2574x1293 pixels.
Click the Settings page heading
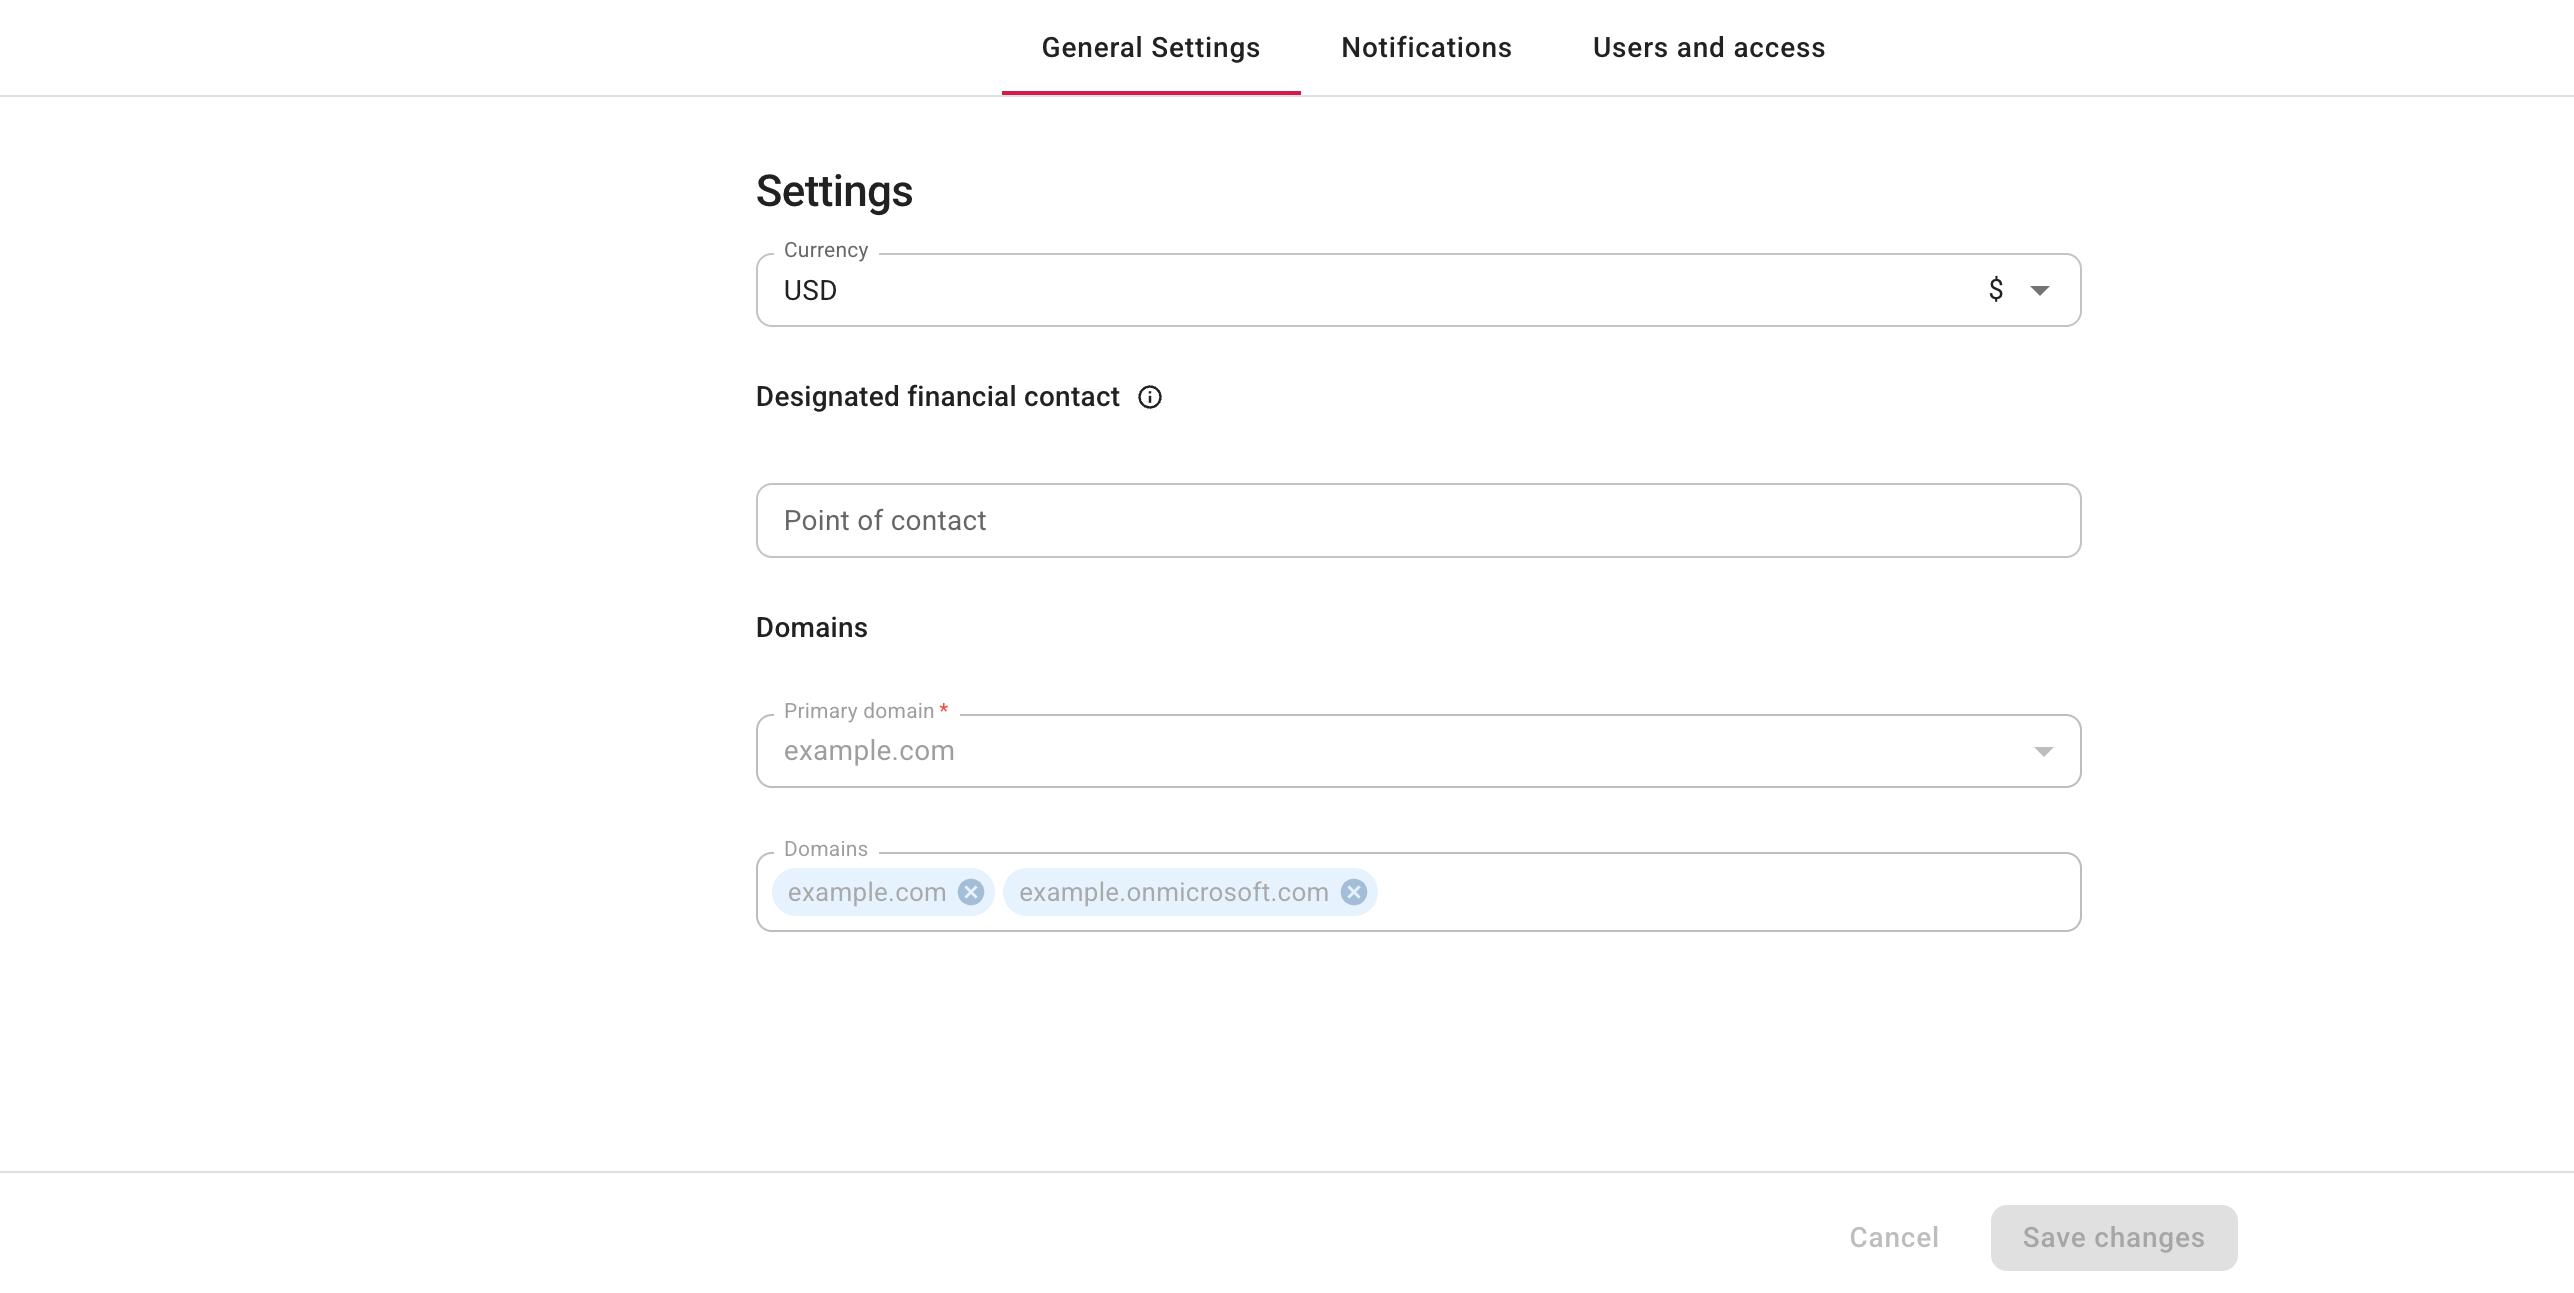pyautogui.click(x=834, y=191)
